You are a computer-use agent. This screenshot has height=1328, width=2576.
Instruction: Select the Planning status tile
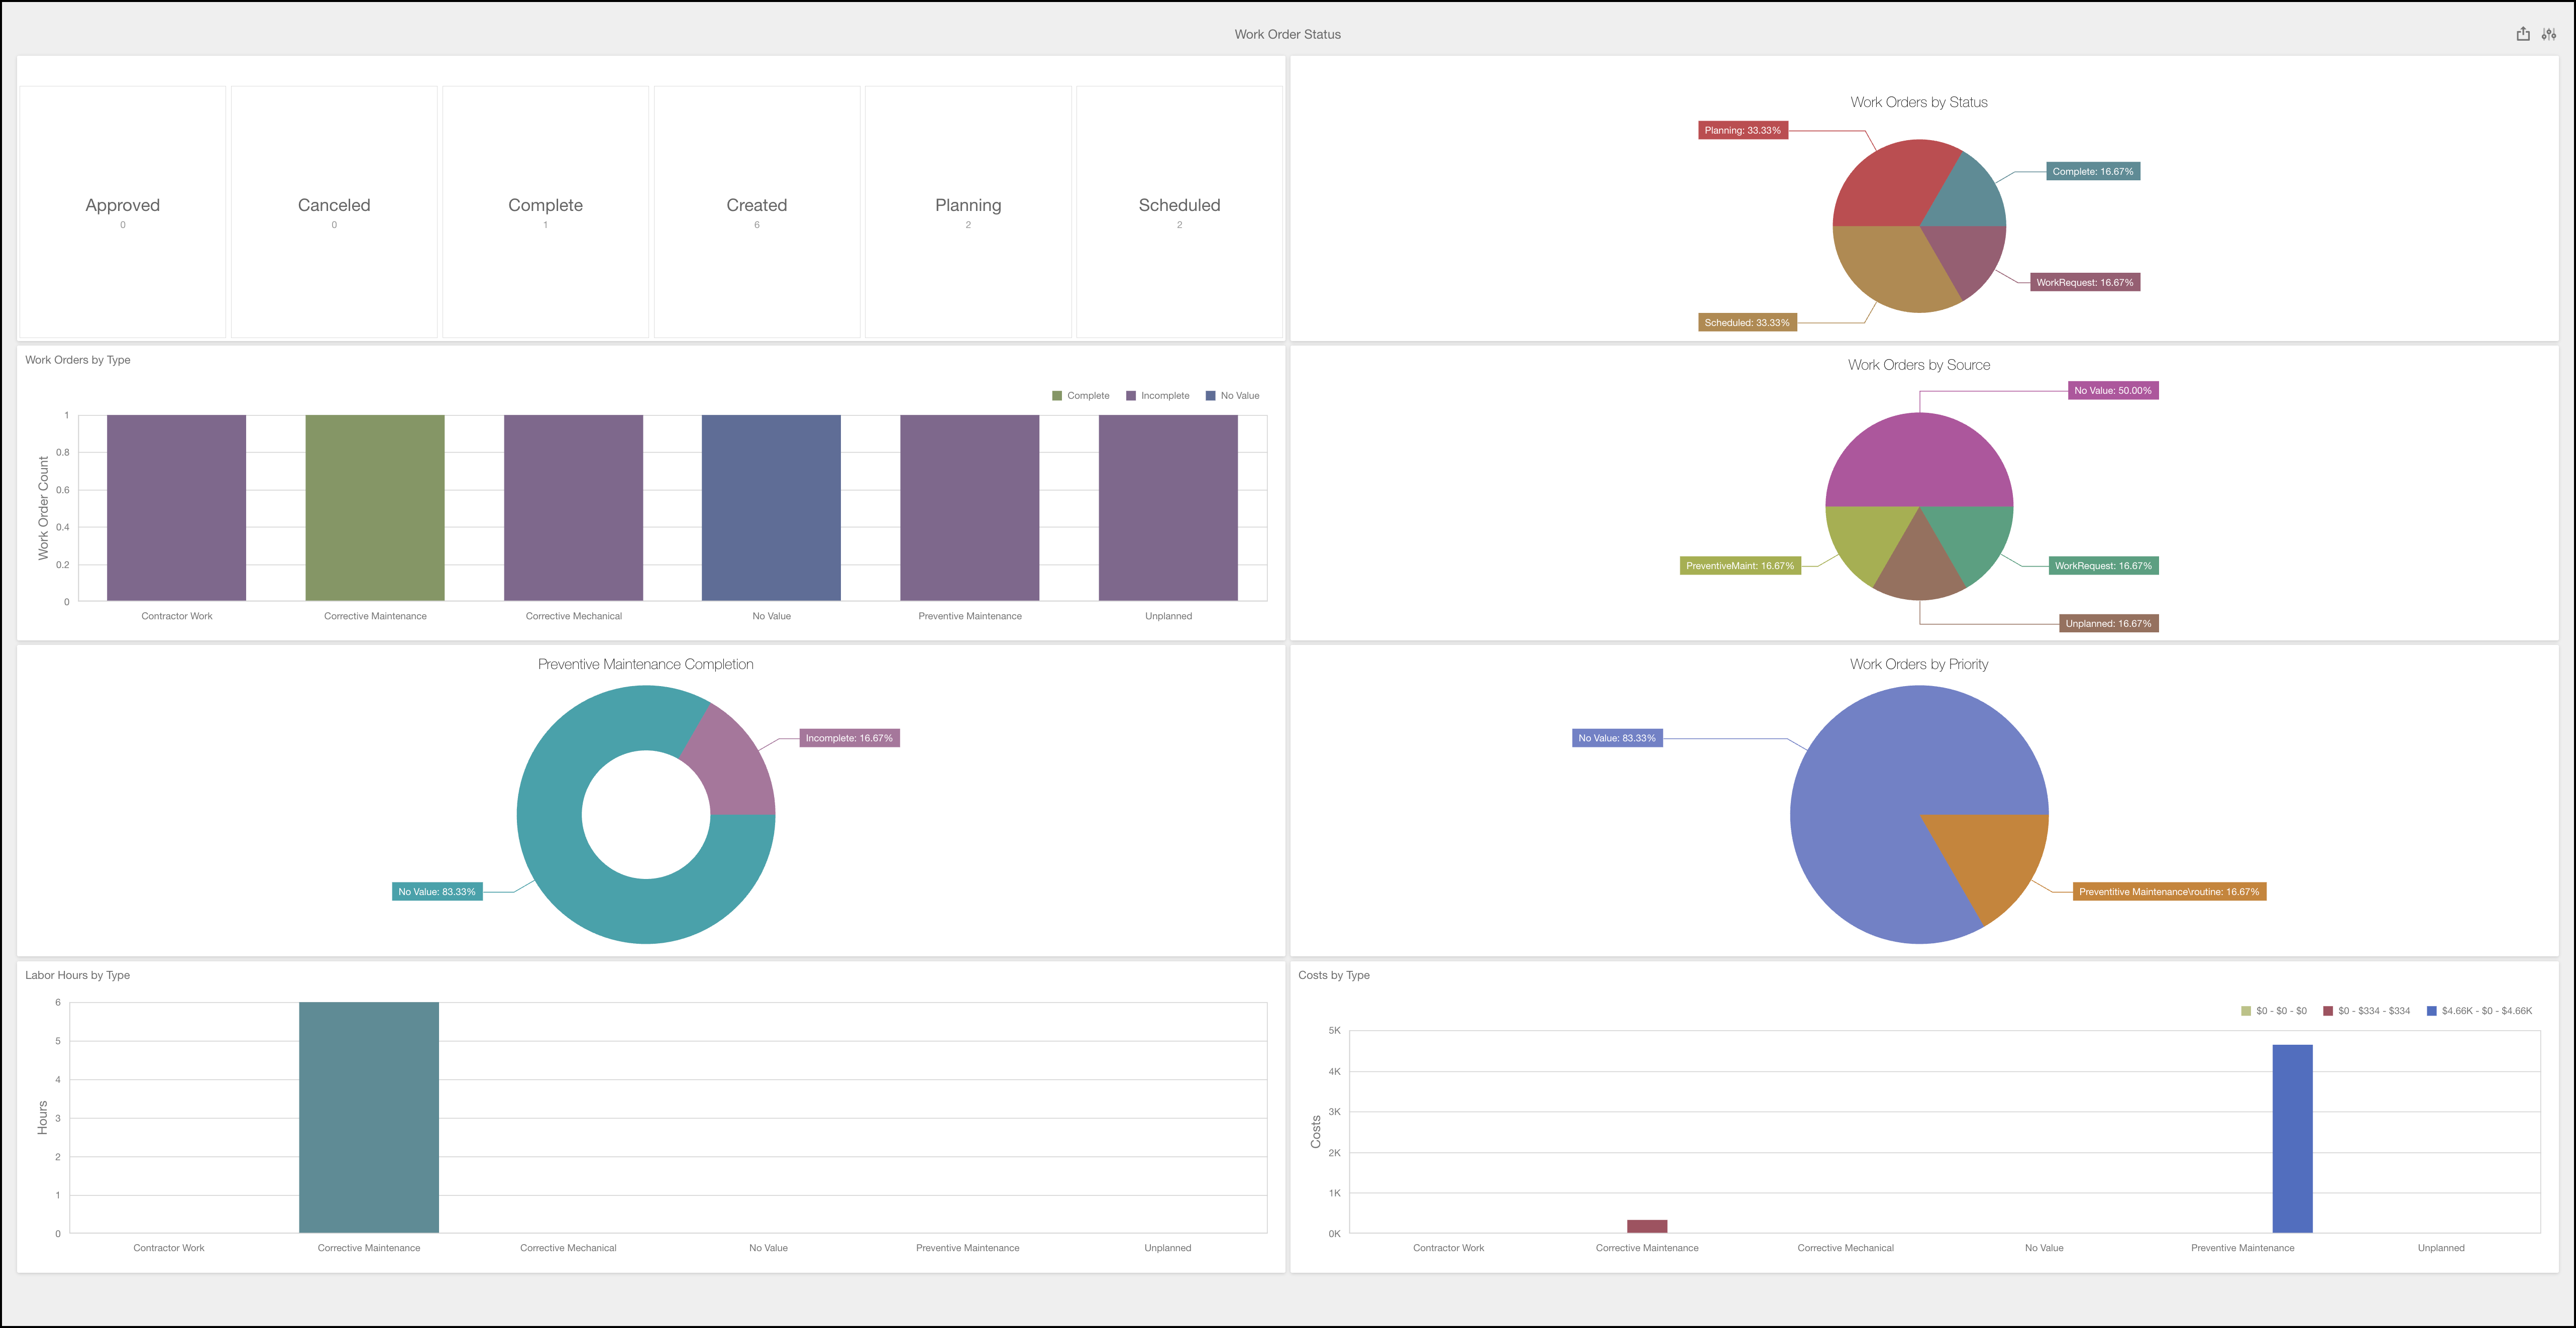[x=968, y=211]
